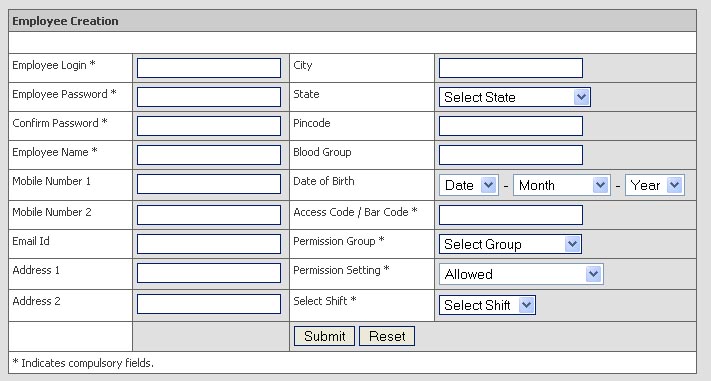Click into the Blood Group field

point(511,155)
